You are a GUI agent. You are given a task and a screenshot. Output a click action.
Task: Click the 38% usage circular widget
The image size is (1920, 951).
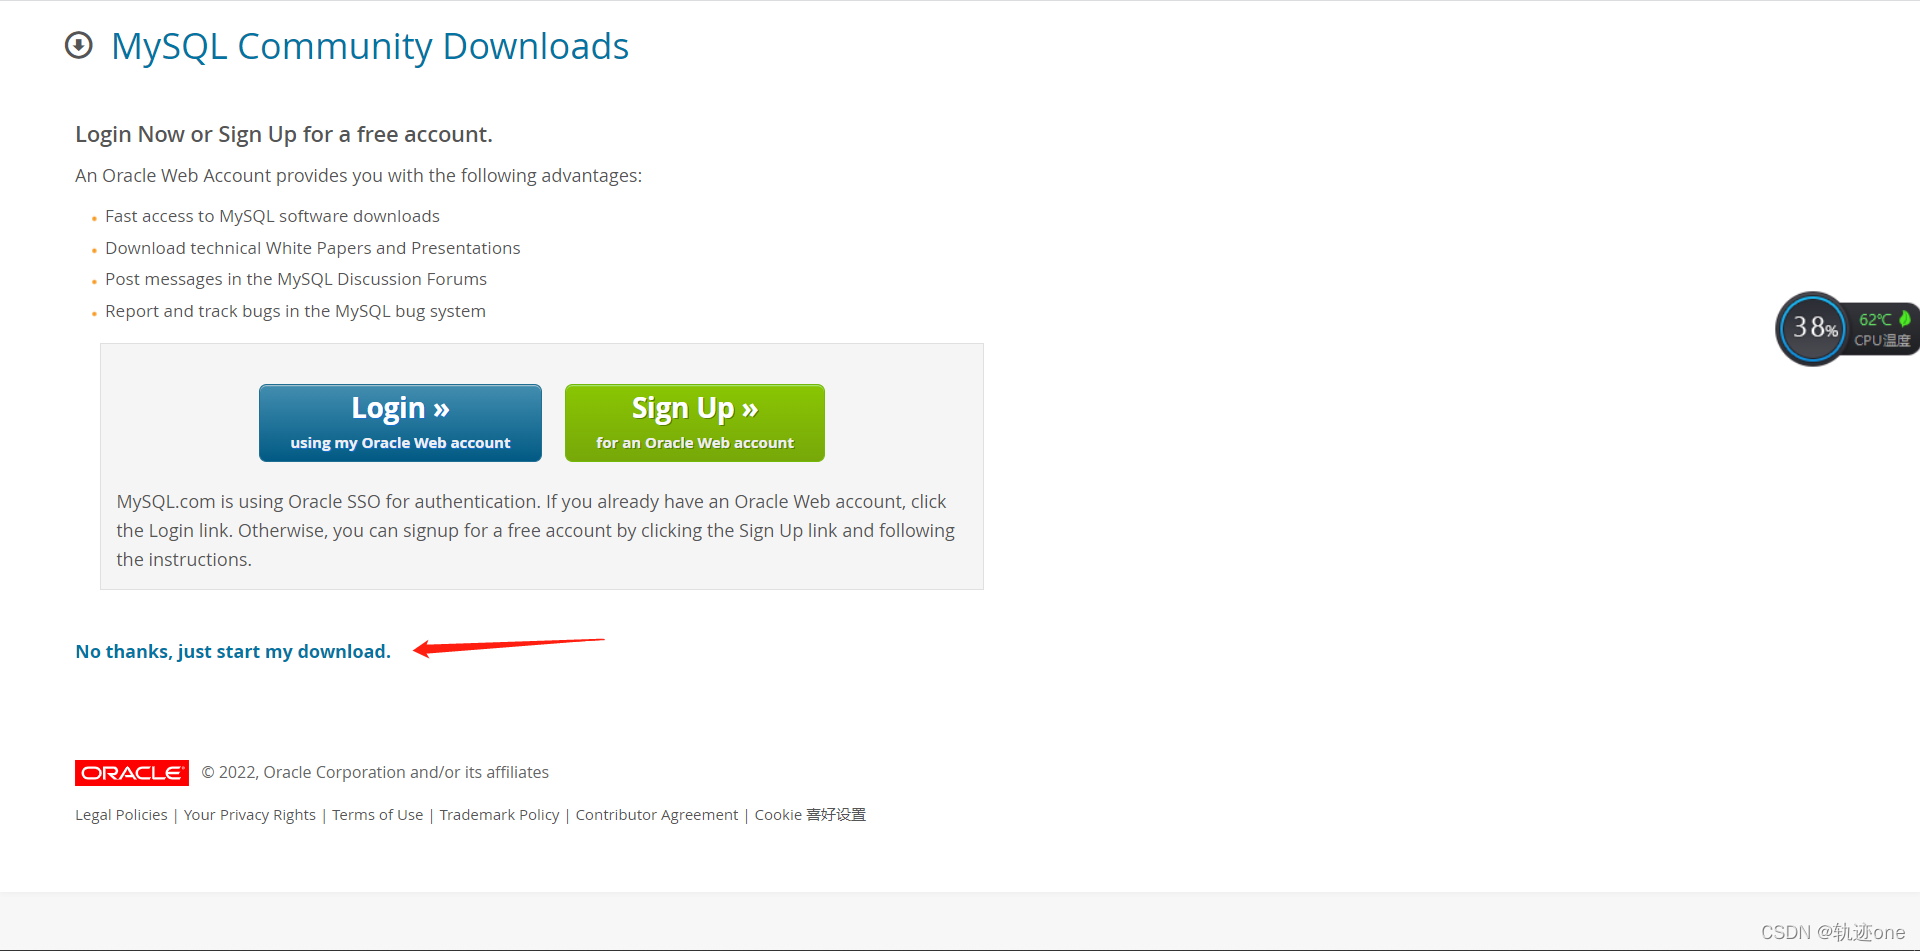point(1812,328)
